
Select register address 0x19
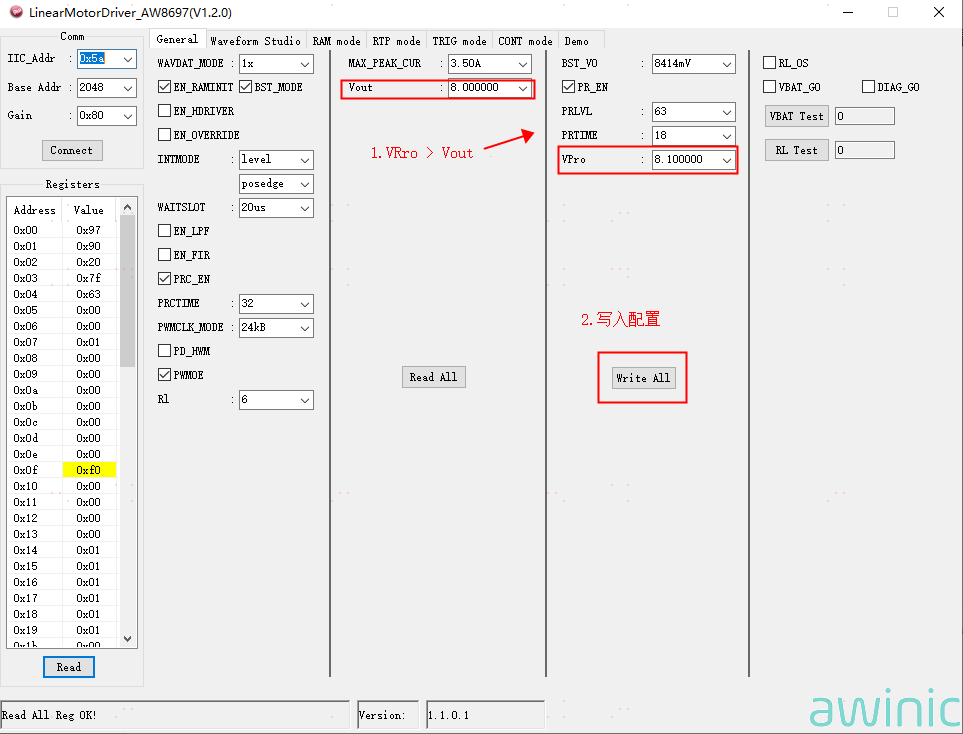26,630
